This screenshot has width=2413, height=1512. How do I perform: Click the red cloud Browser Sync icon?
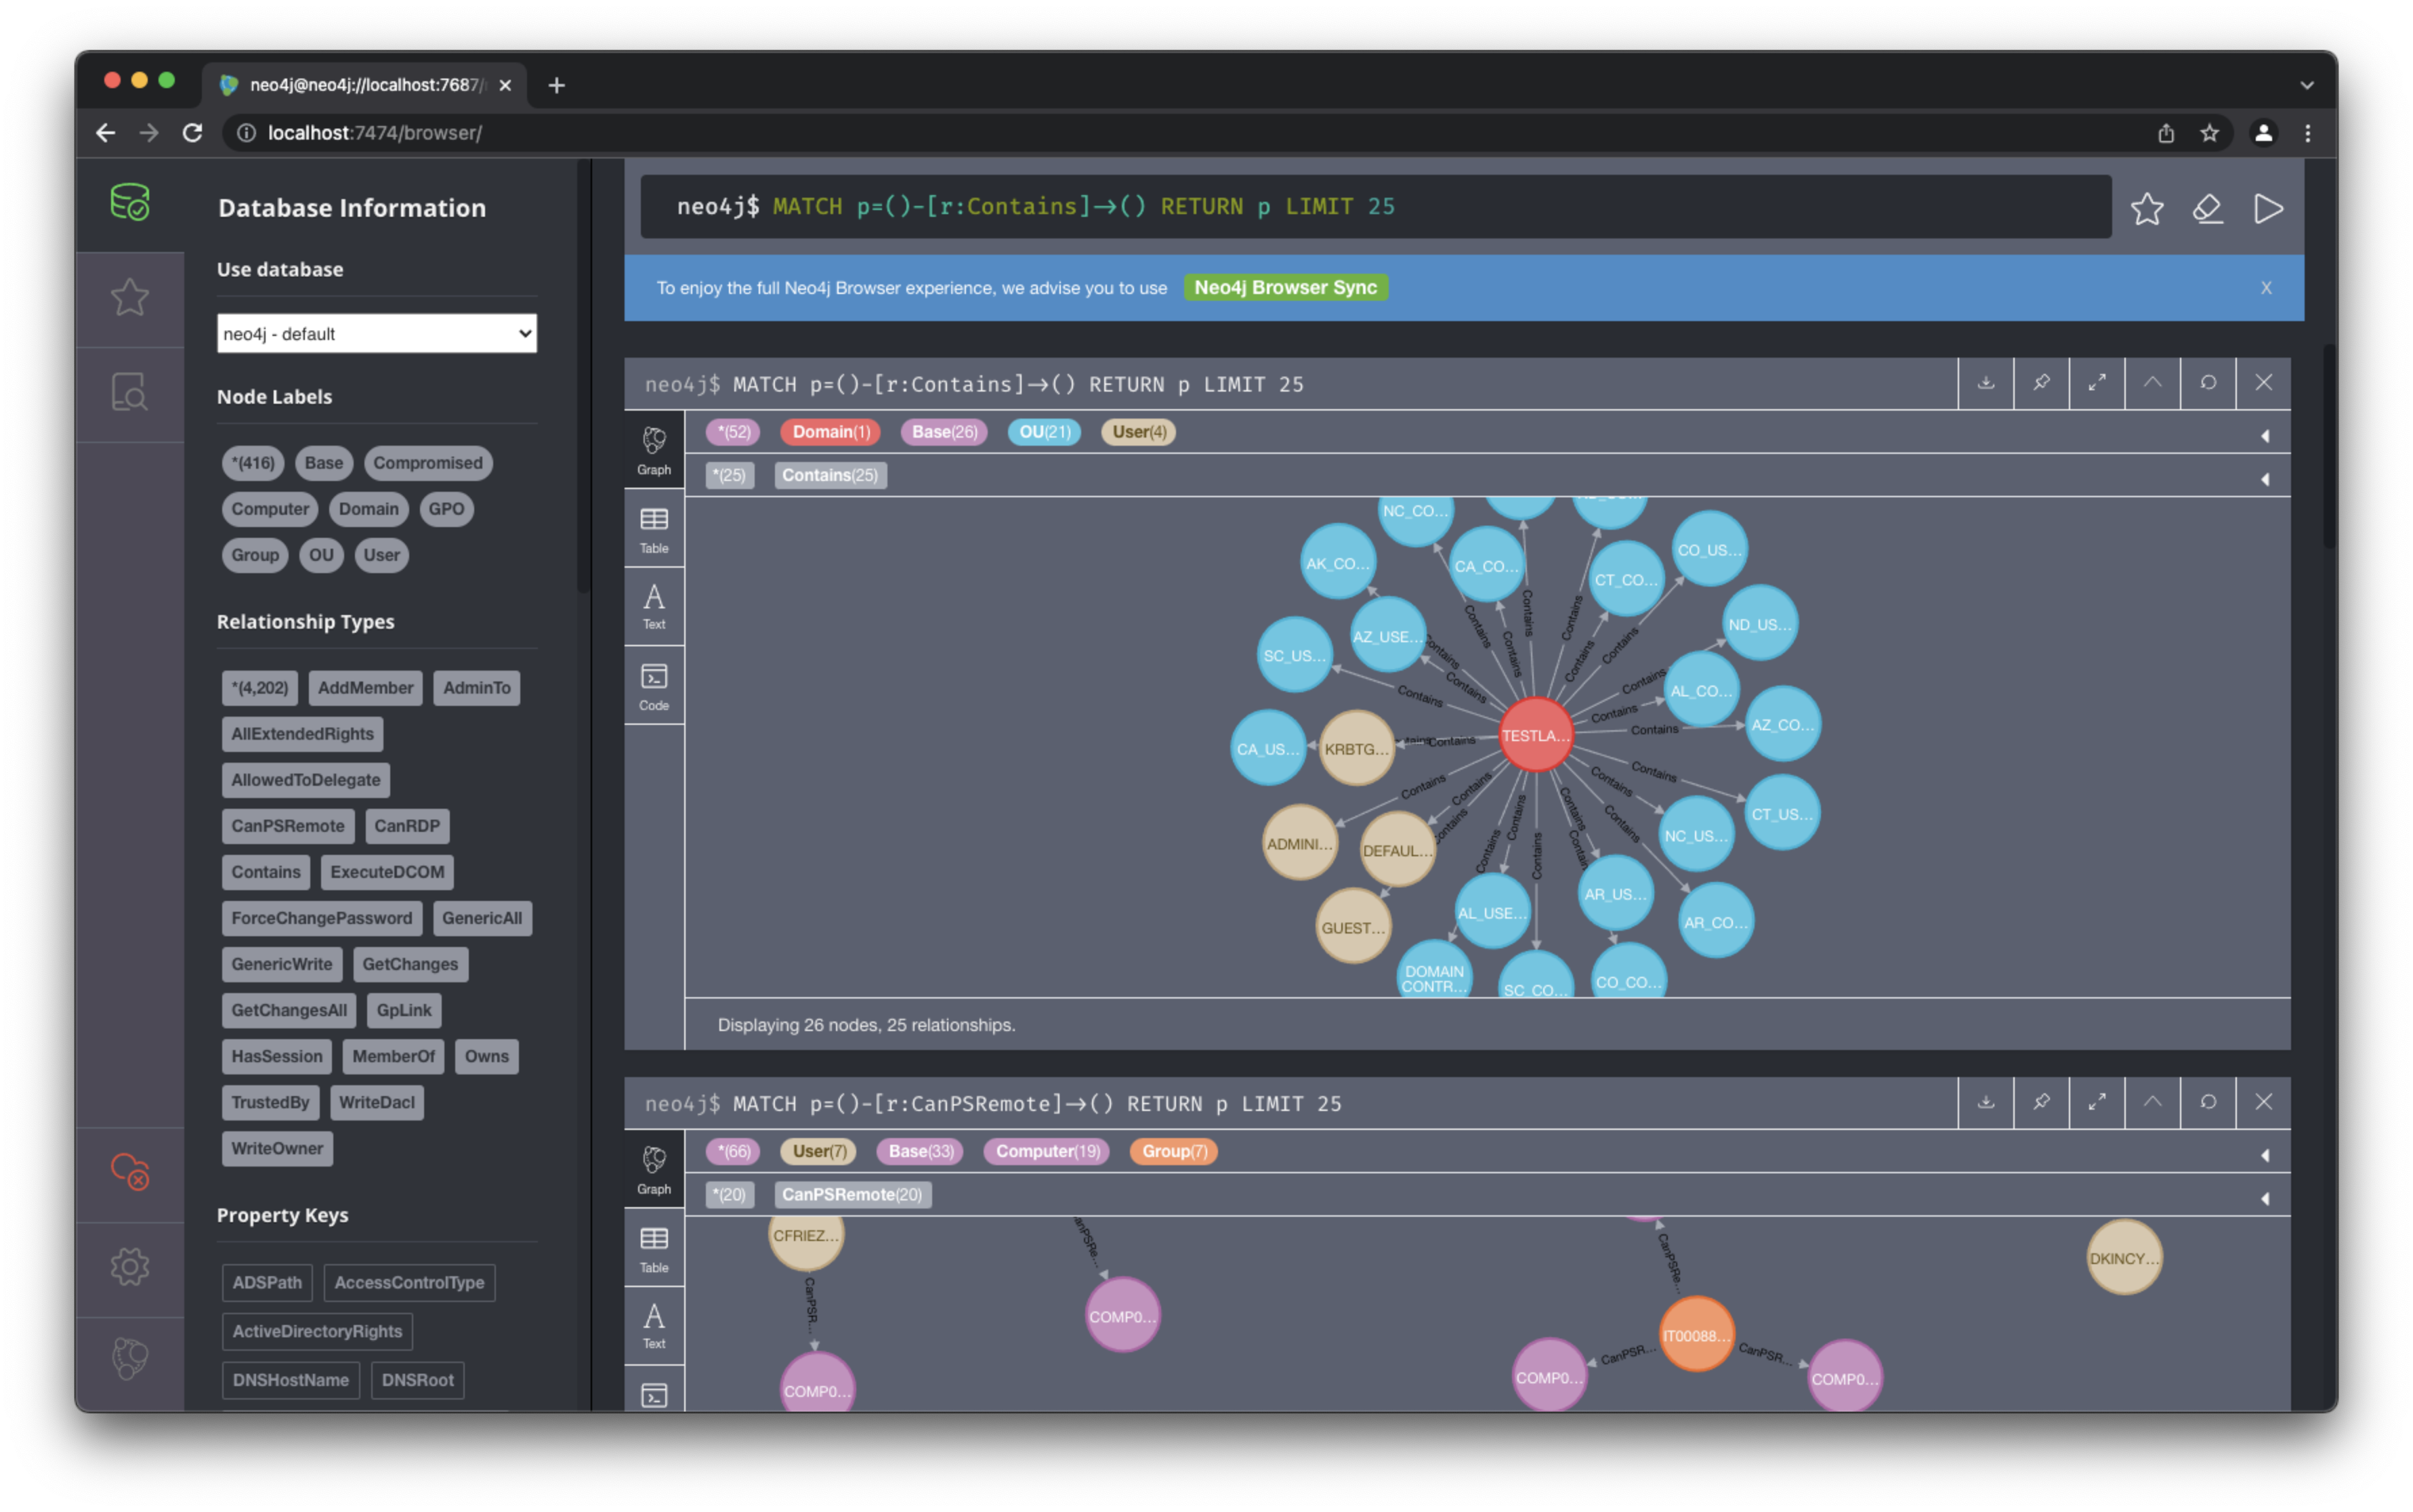point(130,1171)
